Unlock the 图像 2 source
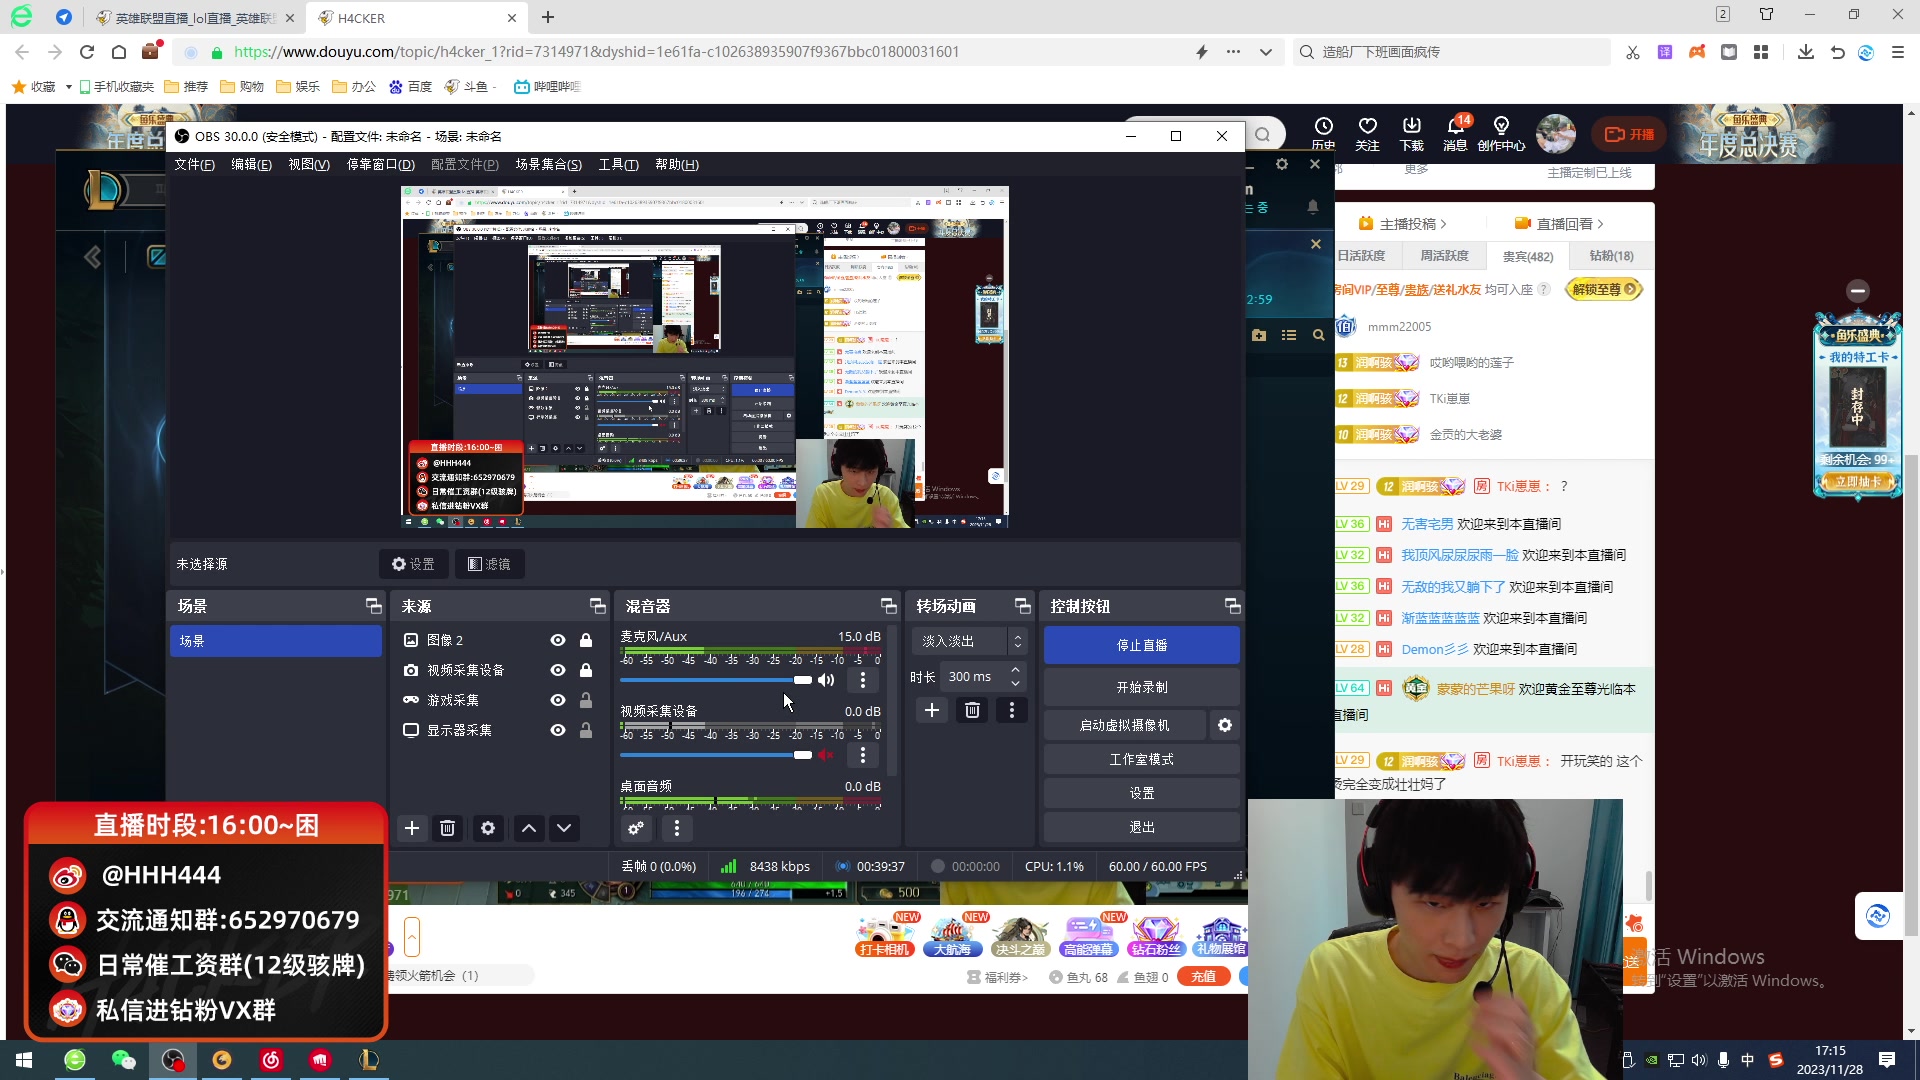Image resolution: width=1920 pixels, height=1080 pixels. pyautogui.click(x=586, y=640)
